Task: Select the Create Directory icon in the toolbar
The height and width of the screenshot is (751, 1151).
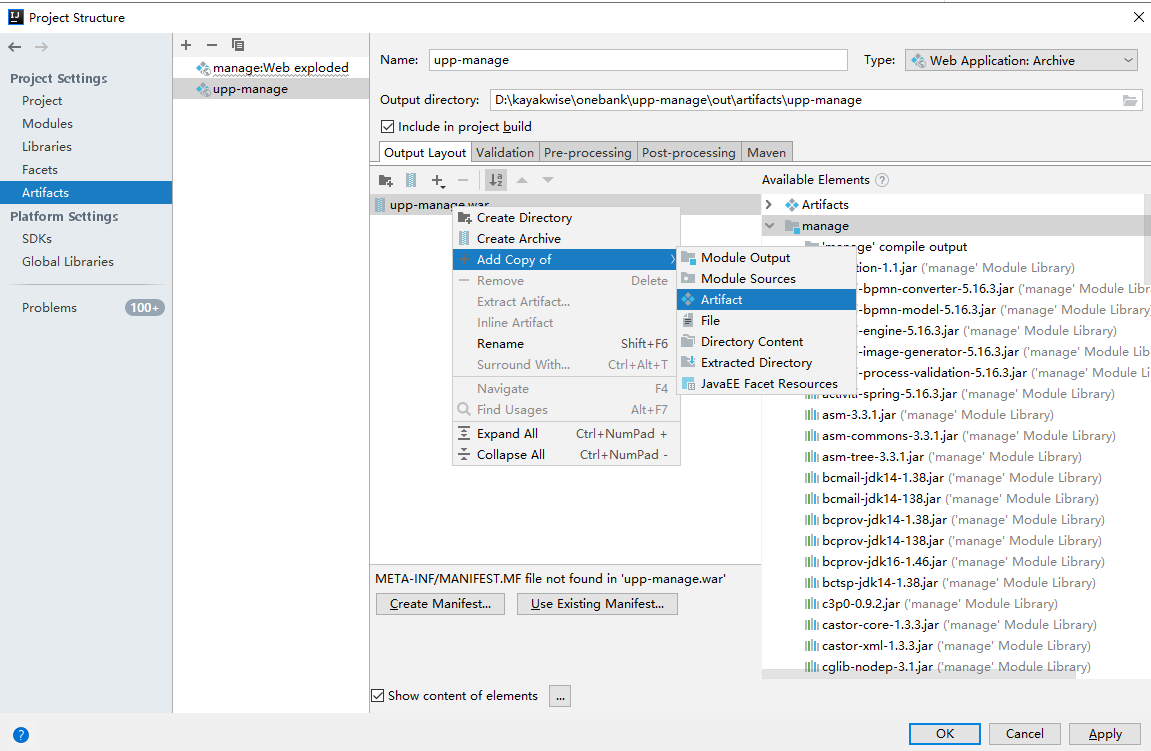Action: coord(387,180)
